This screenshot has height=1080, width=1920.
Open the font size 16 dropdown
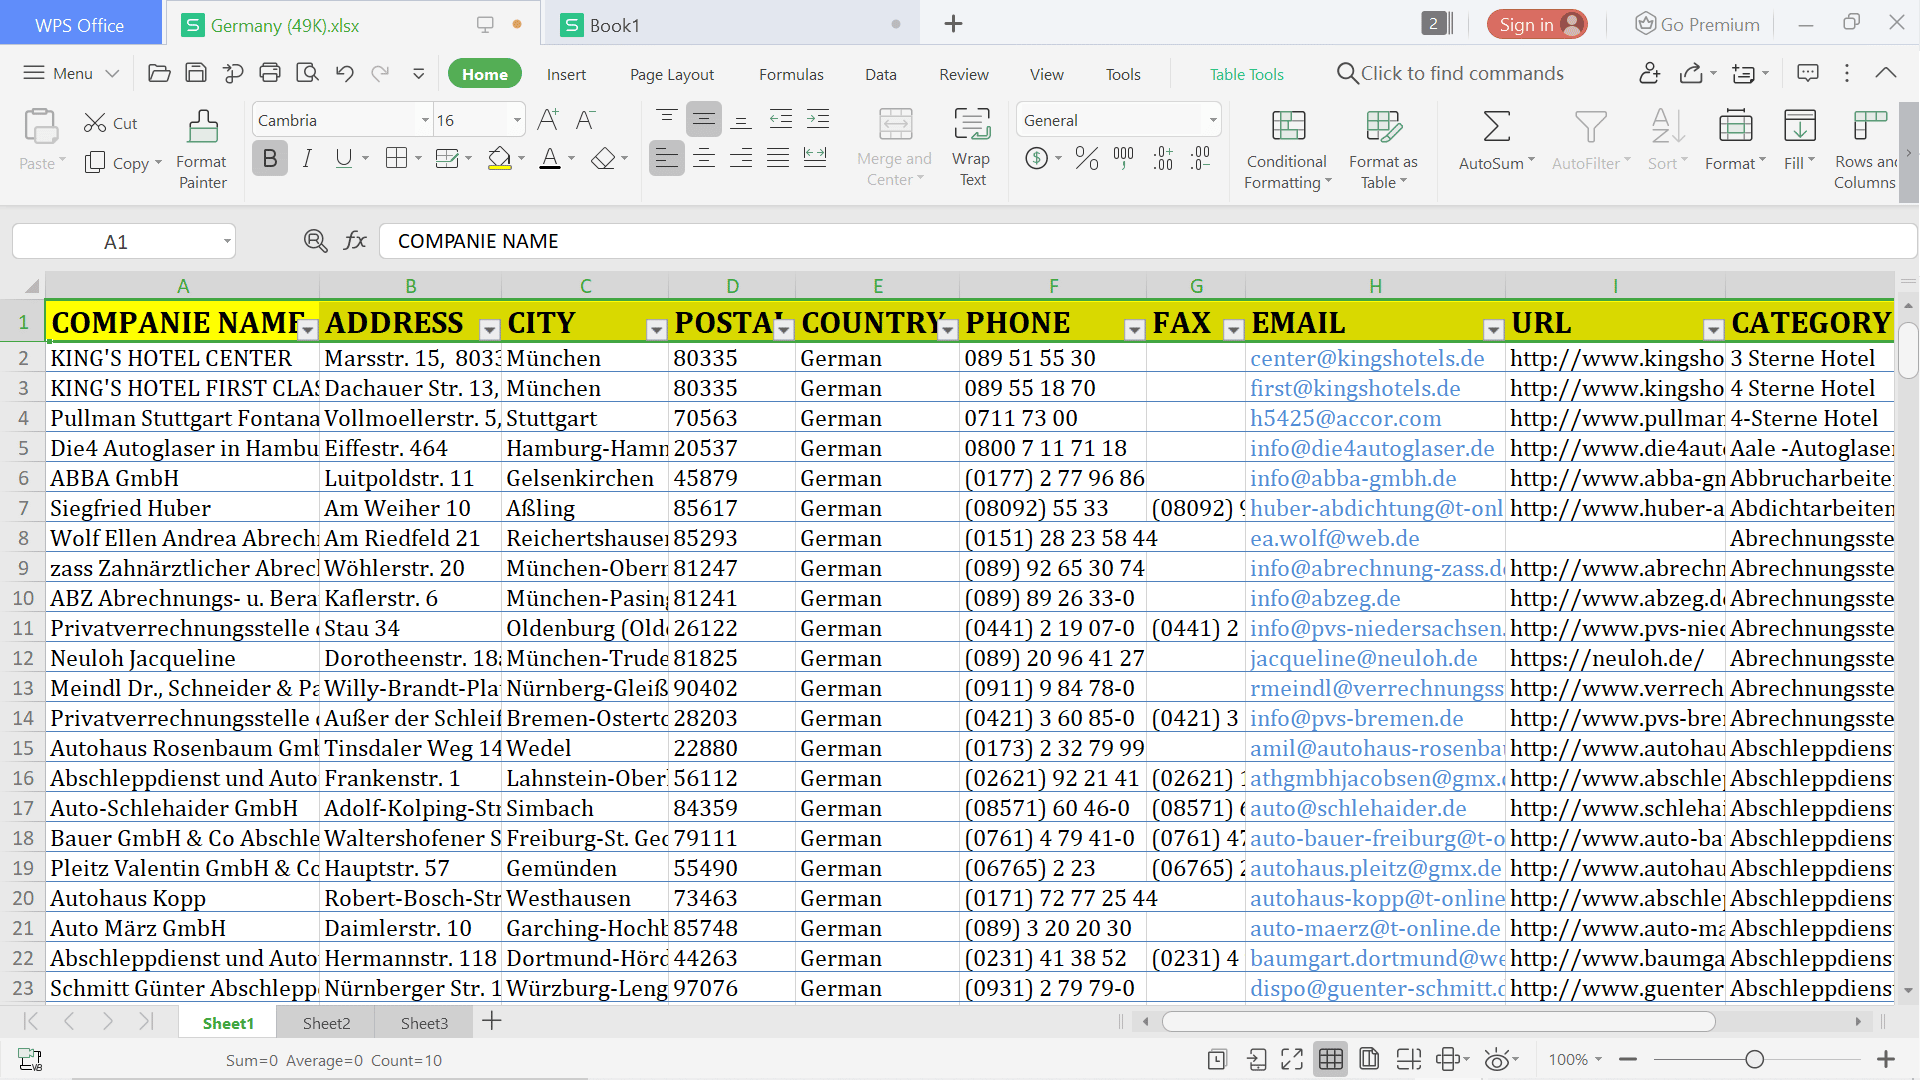pyautogui.click(x=517, y=120)
